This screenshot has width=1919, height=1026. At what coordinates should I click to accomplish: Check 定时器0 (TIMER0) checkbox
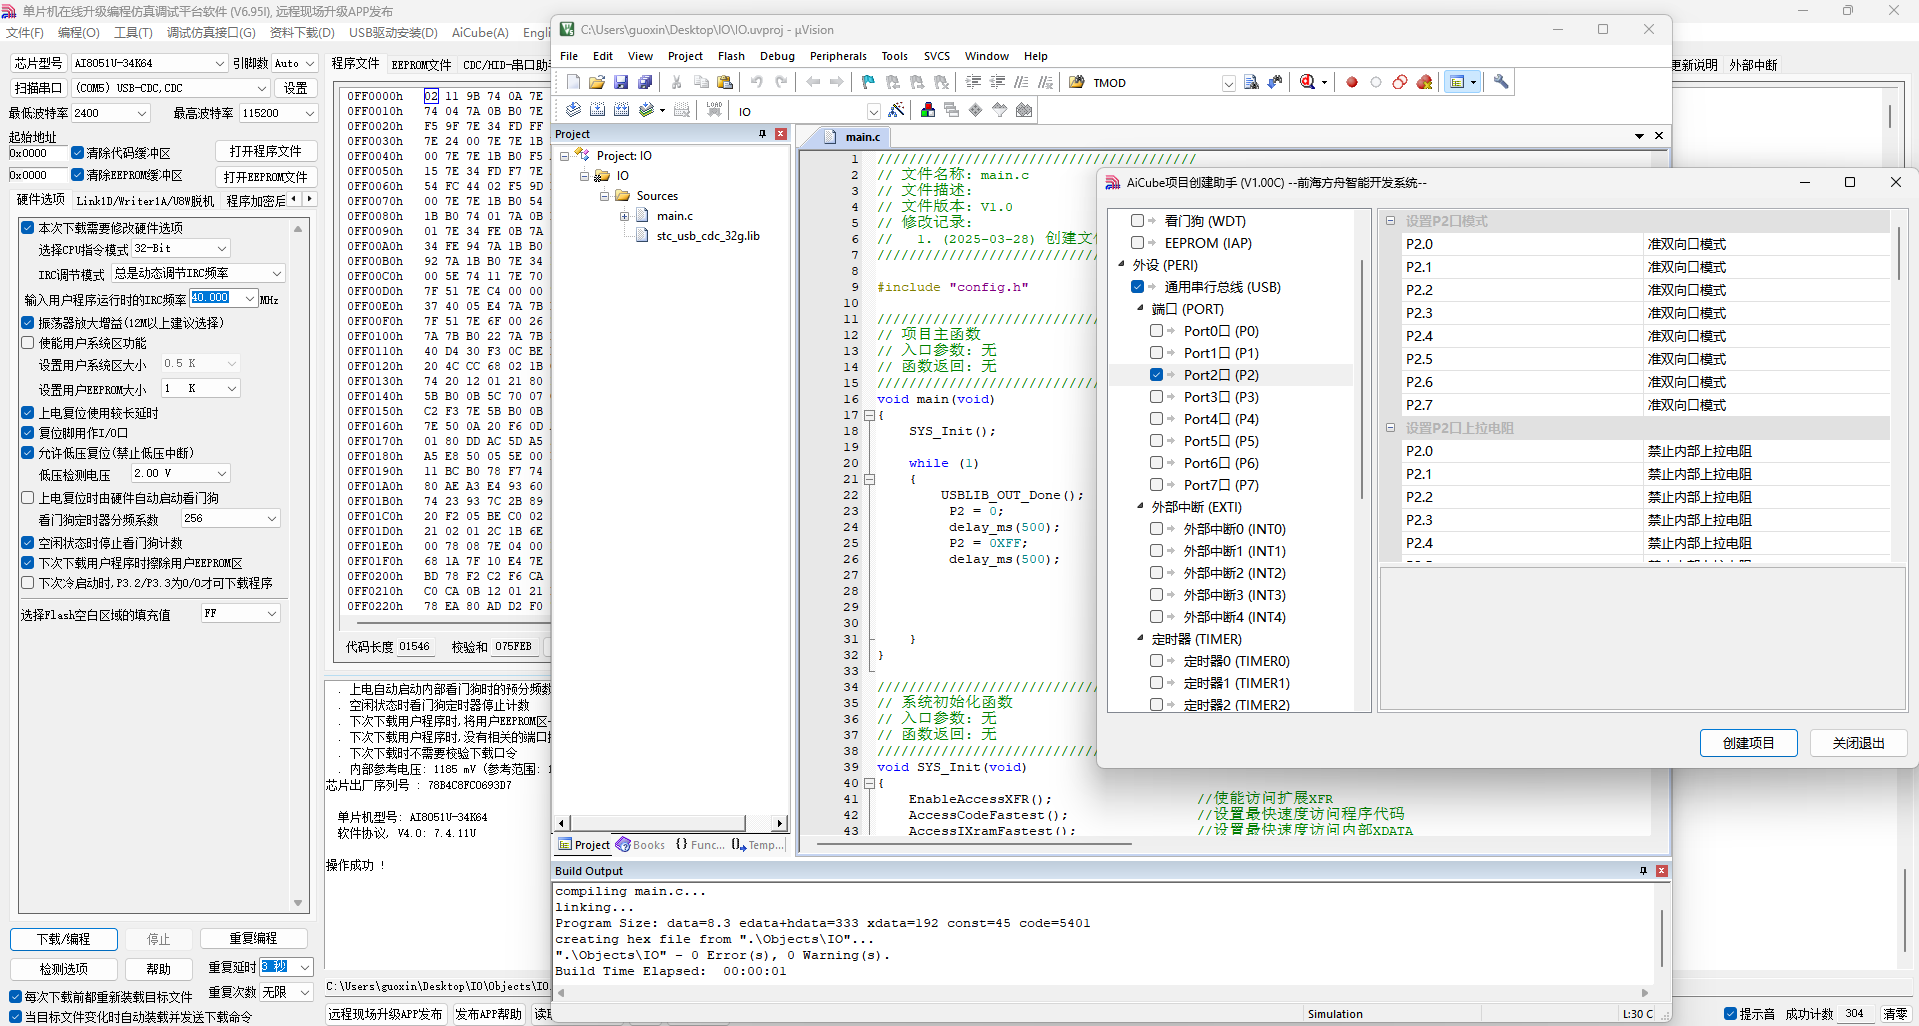coord(1156,661)
